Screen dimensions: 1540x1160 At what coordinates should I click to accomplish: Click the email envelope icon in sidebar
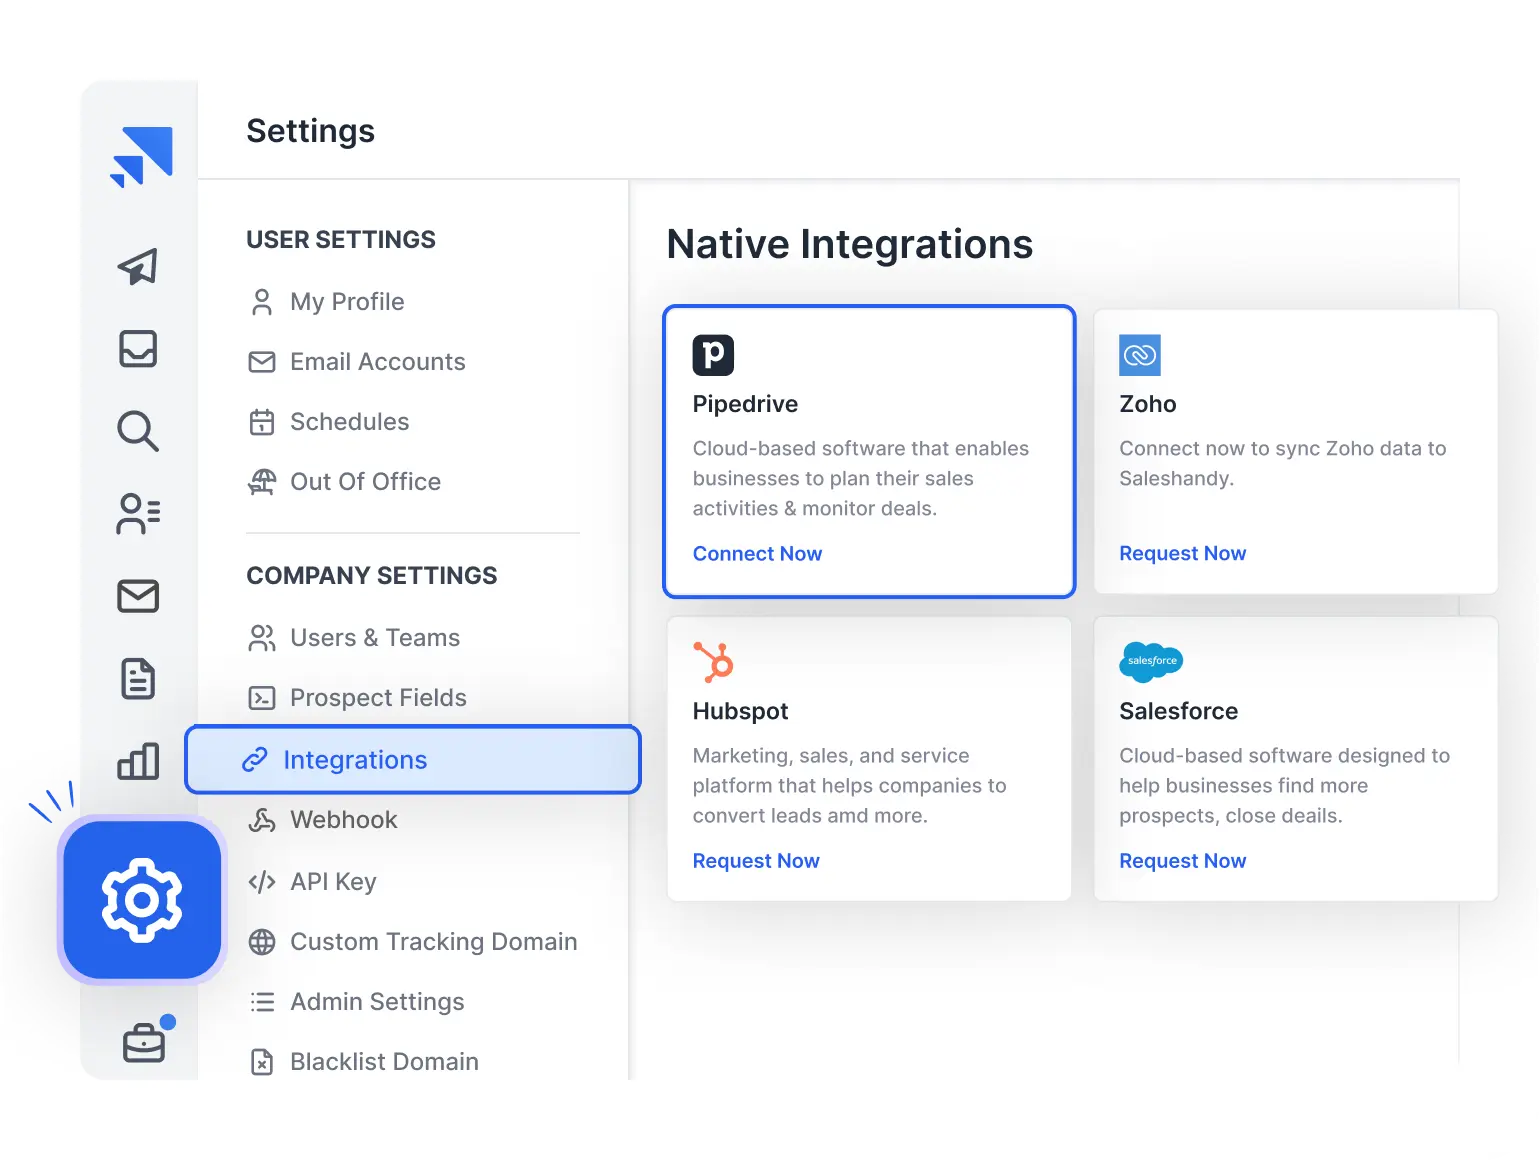(139, 597)
